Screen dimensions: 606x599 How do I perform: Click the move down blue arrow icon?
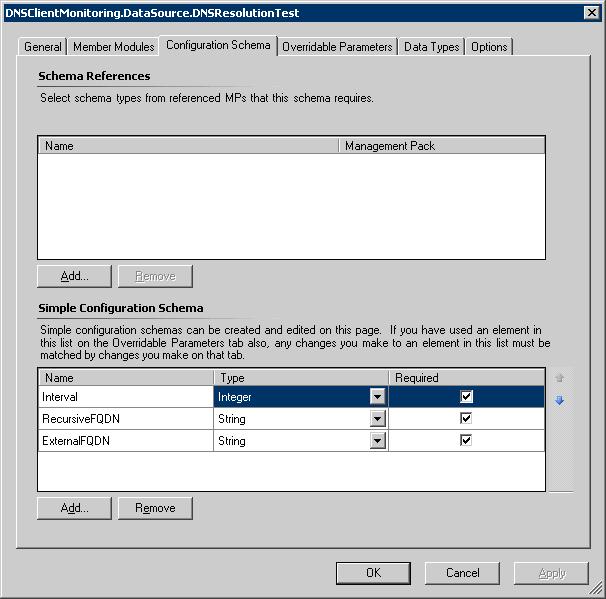tap(560, 400)
